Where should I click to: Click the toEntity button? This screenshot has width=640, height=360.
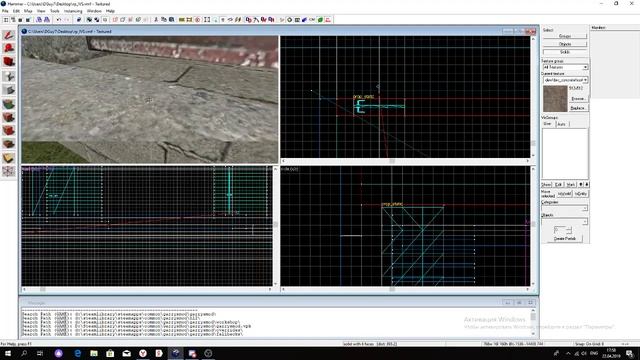click(580, 193)
